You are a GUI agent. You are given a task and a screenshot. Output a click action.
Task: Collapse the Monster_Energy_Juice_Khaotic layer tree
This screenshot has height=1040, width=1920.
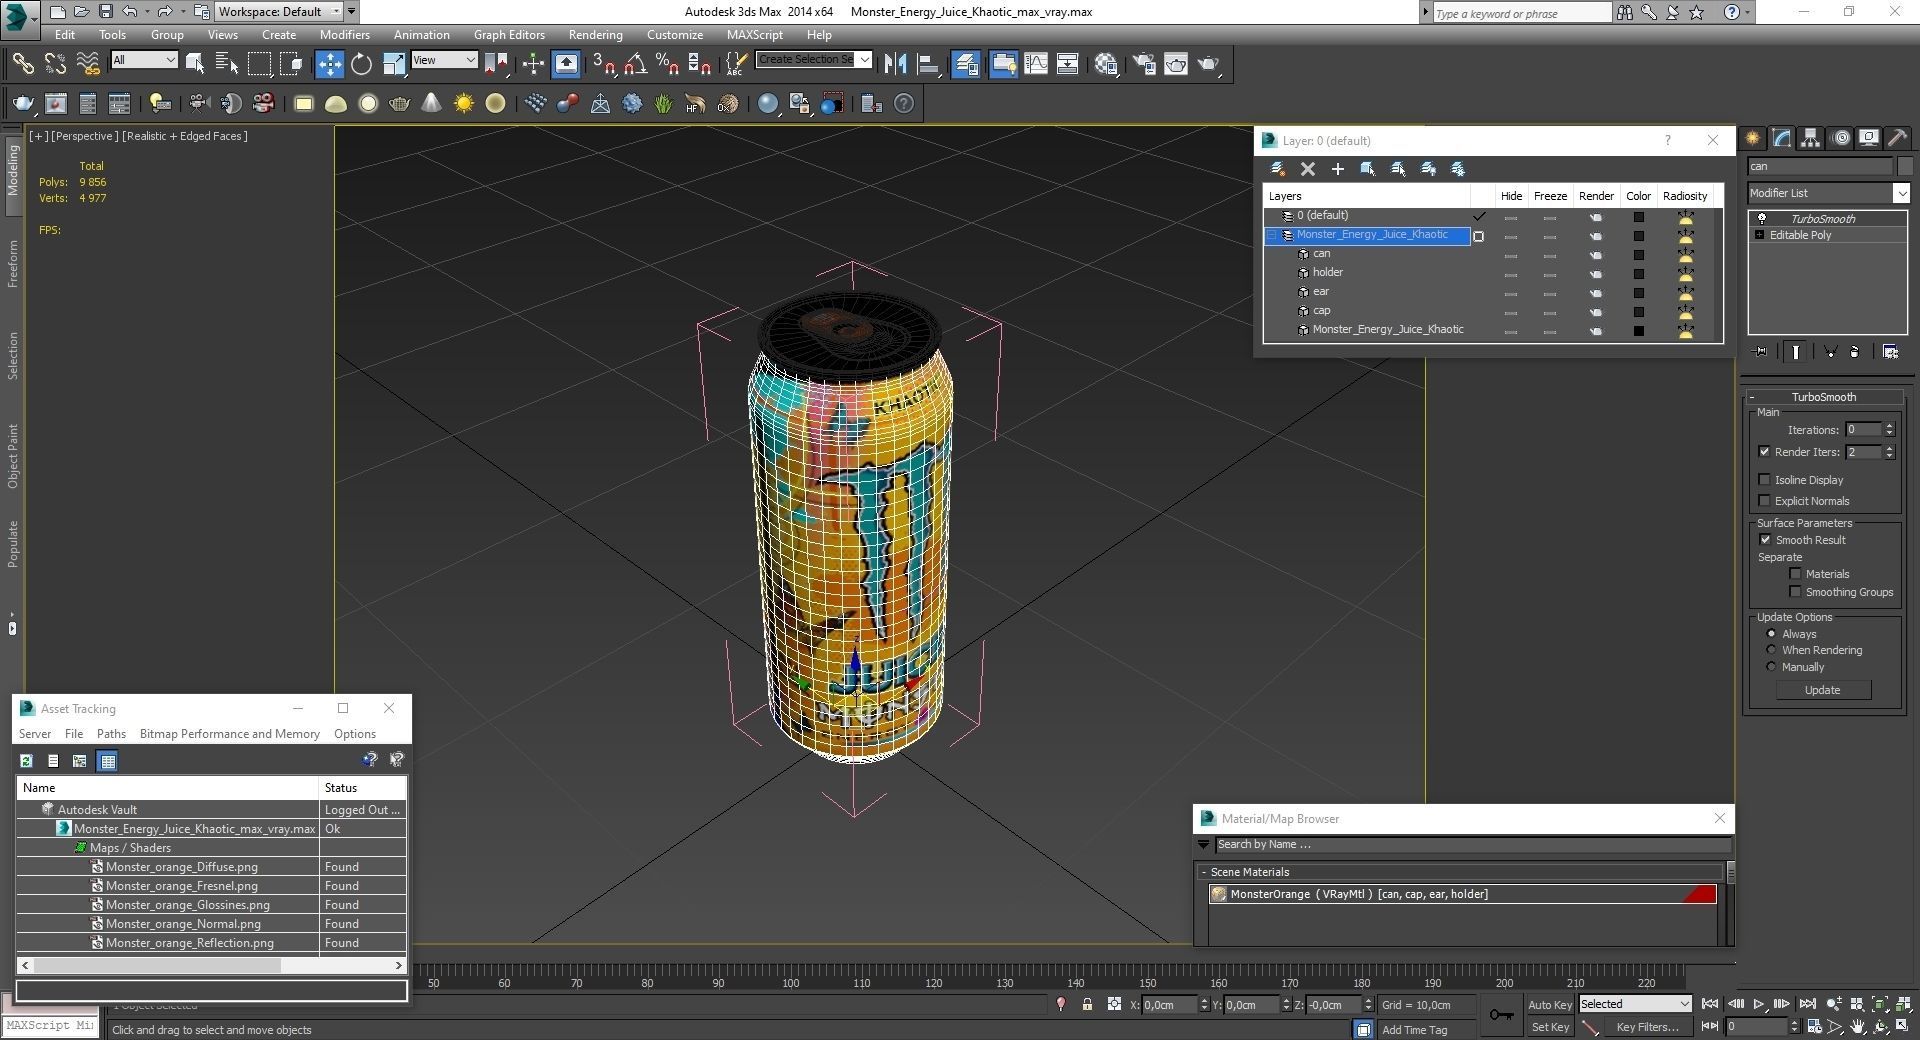click(x=1273, y=235)
